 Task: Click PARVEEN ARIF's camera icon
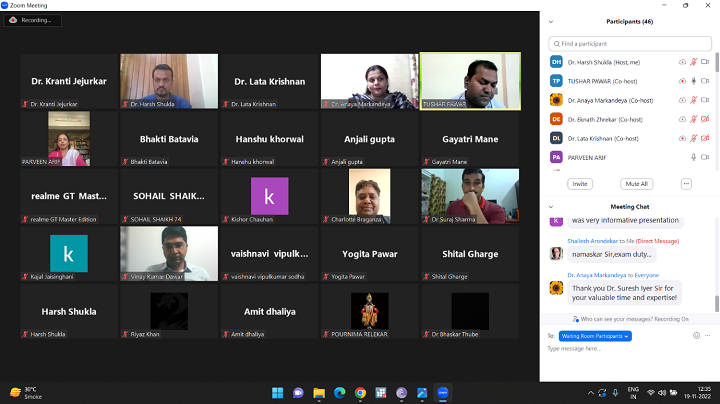[705, 157]
